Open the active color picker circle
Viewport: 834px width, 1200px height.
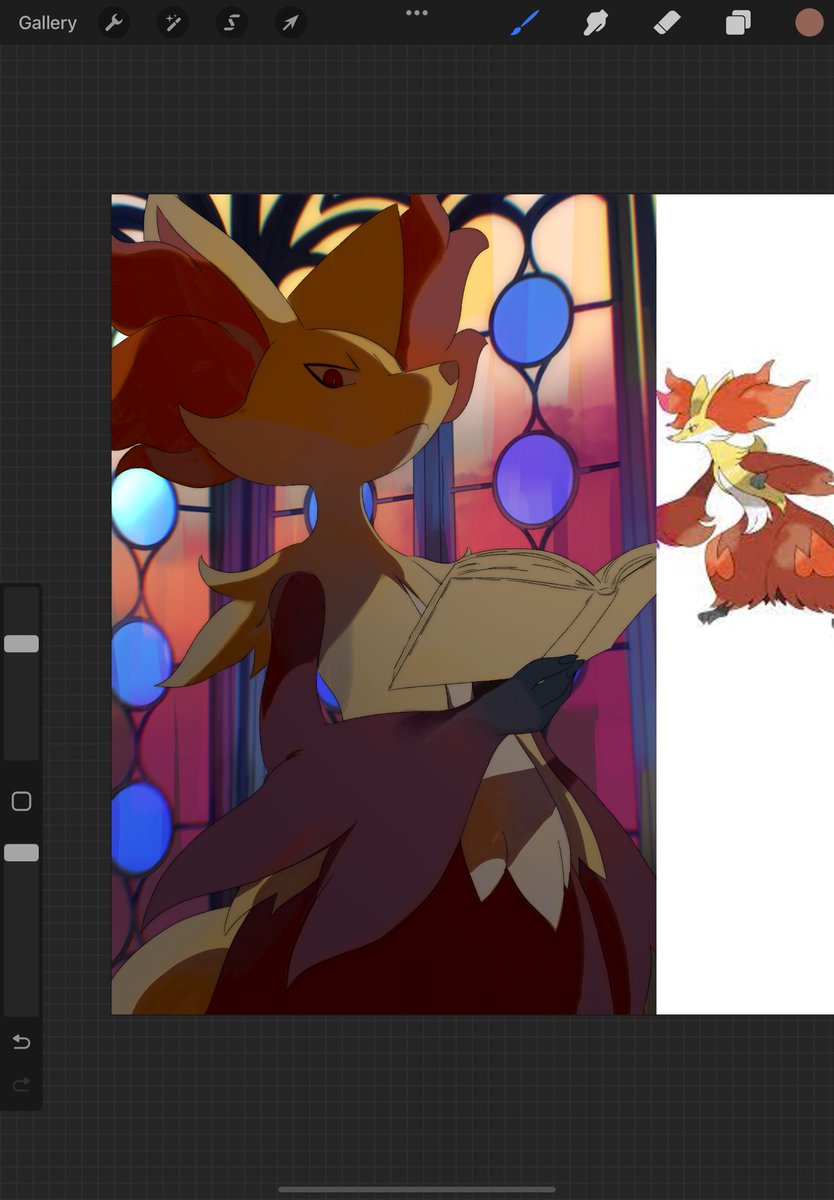pyautogui.click(x=809, y=22)
